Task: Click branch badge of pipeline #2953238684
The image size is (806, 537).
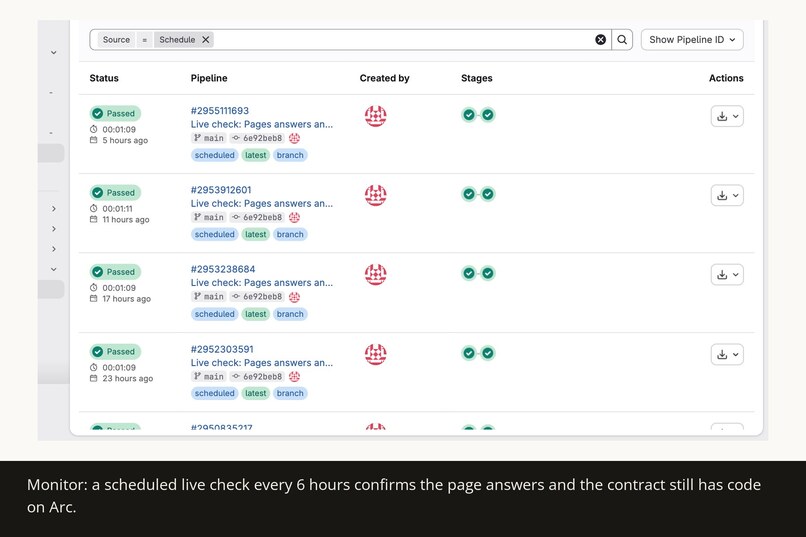Action: click(x=290, y=313)
